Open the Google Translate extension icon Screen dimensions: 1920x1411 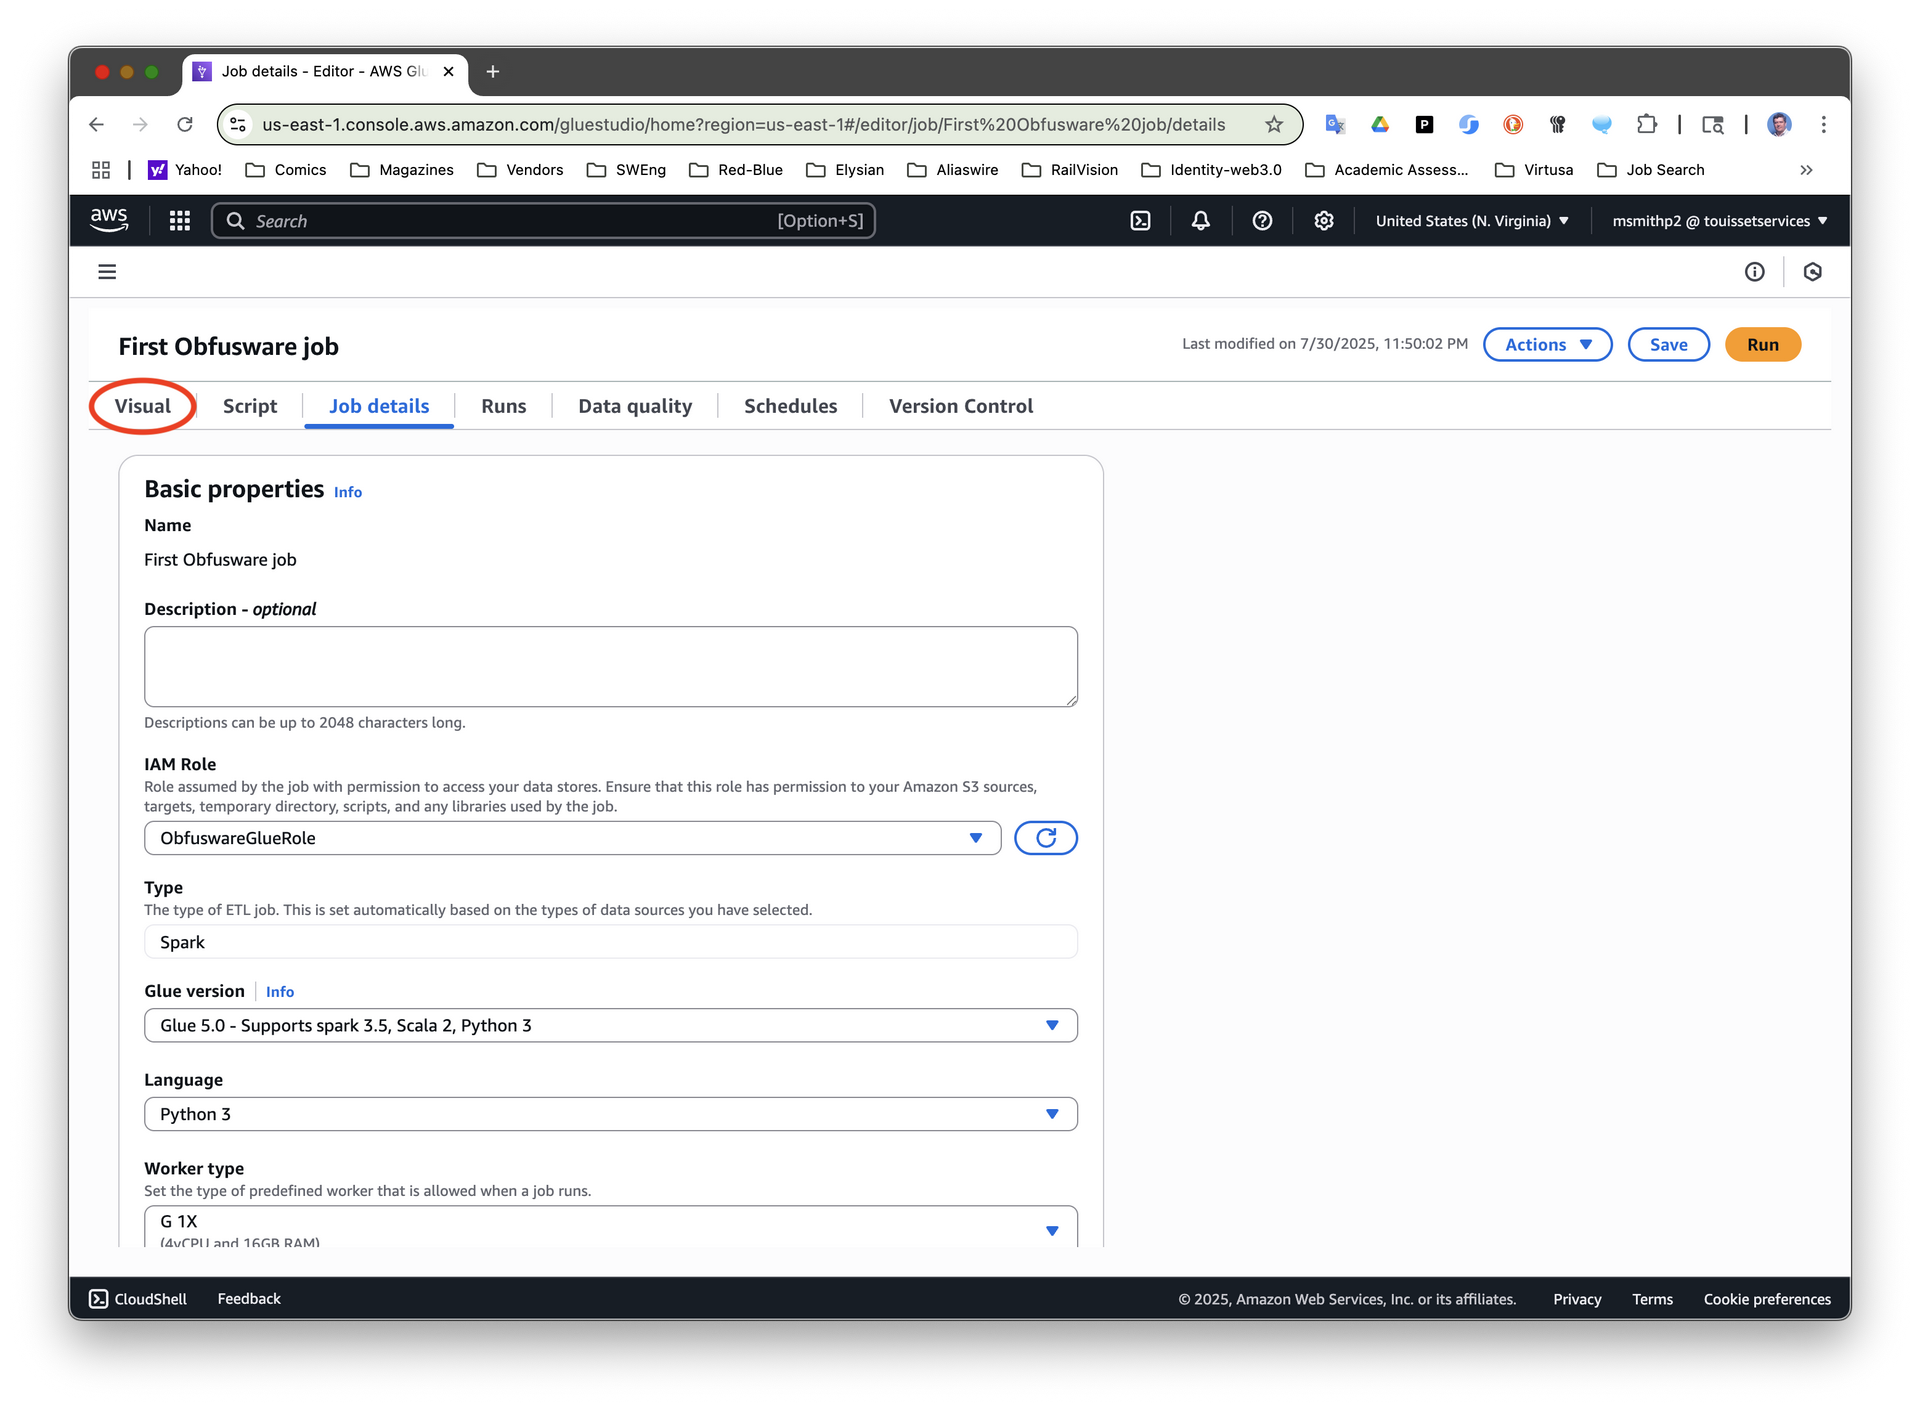tap(1335, 124)
